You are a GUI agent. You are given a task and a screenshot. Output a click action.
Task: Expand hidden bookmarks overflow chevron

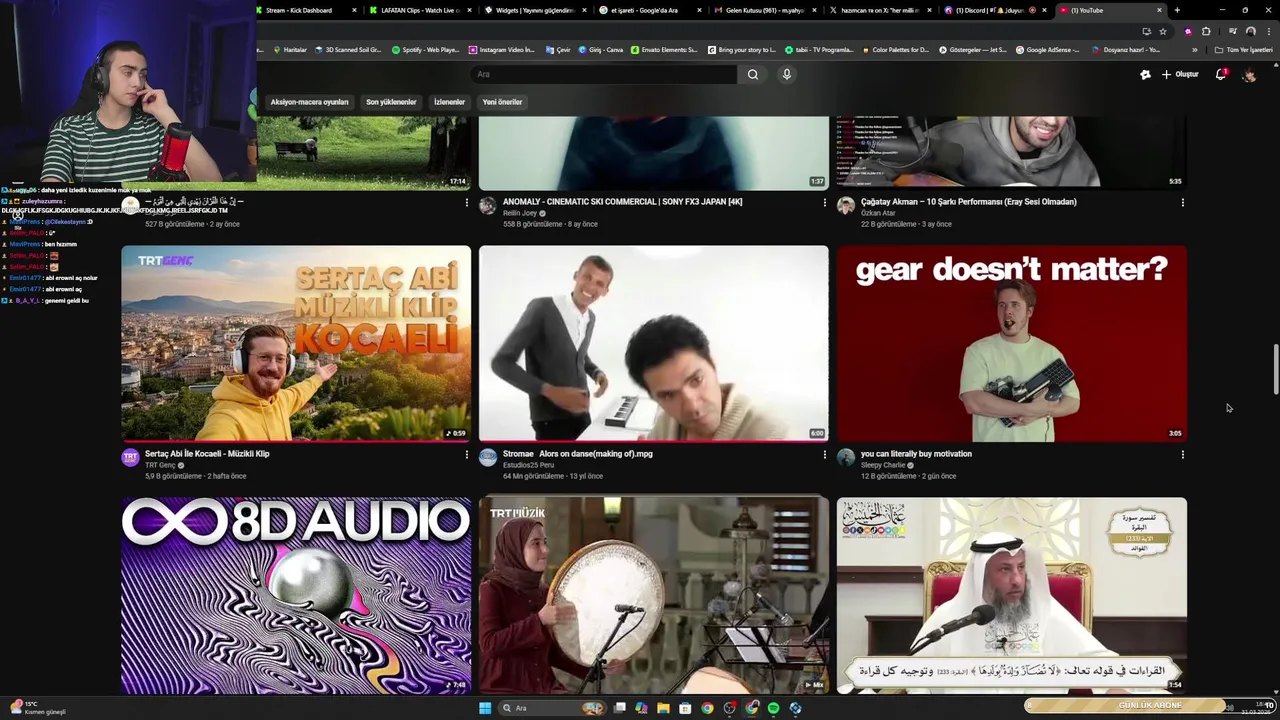tap(1194, 49)
